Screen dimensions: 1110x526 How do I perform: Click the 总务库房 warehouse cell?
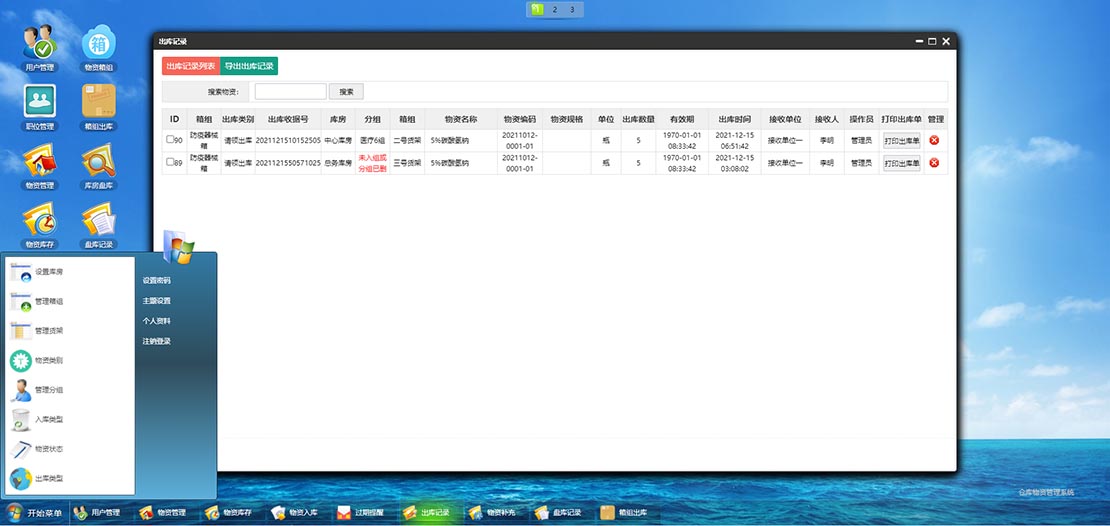click(x=338, y=163)
